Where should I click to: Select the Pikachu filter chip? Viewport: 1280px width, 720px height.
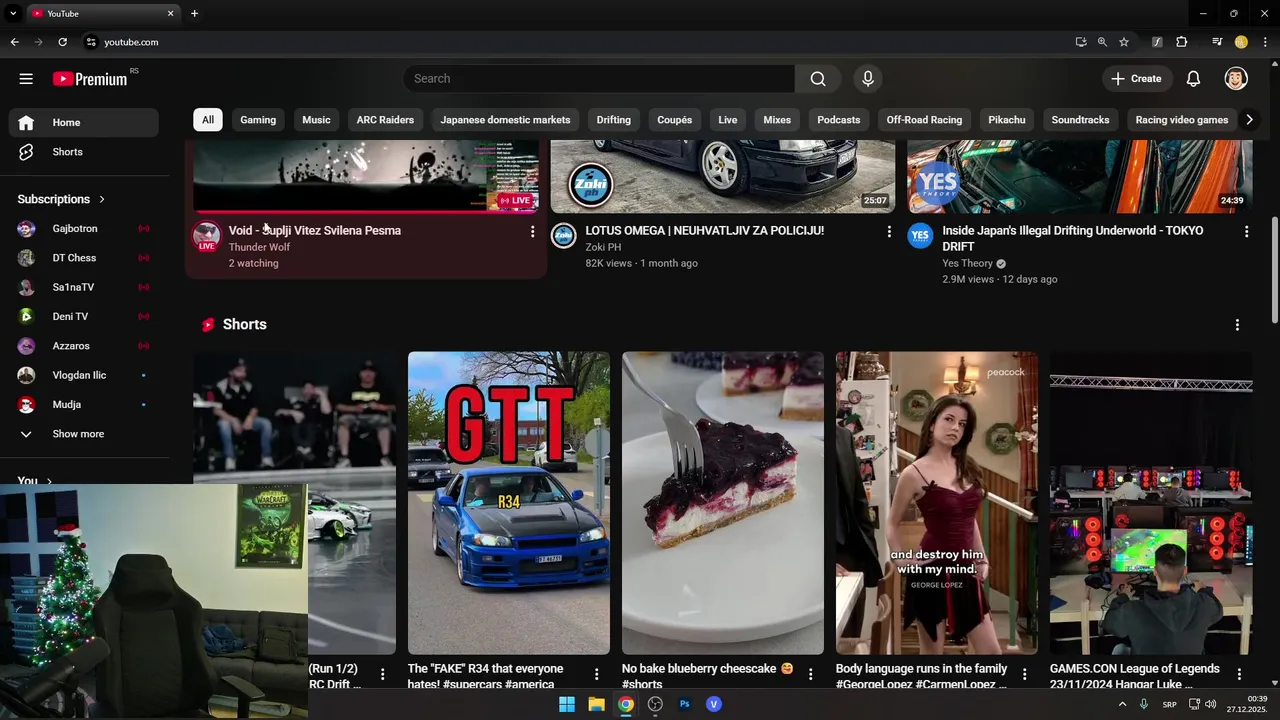[1007, 120]
